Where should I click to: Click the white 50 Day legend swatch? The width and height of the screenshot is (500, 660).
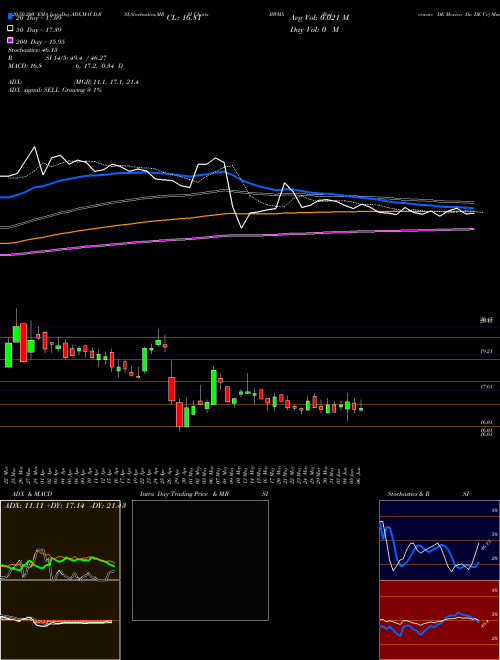coord(10,29)
